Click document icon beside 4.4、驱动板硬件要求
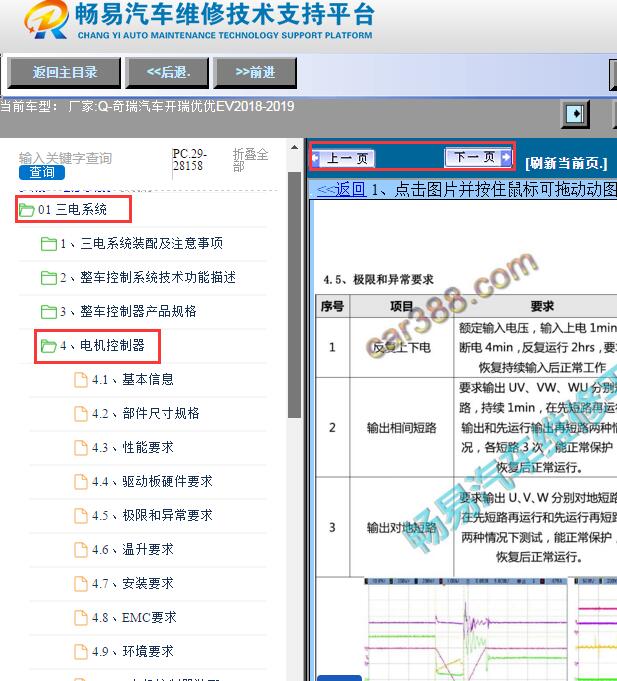Image resolution: width=617 pixels, height=681 pixels. click(81, 481)
